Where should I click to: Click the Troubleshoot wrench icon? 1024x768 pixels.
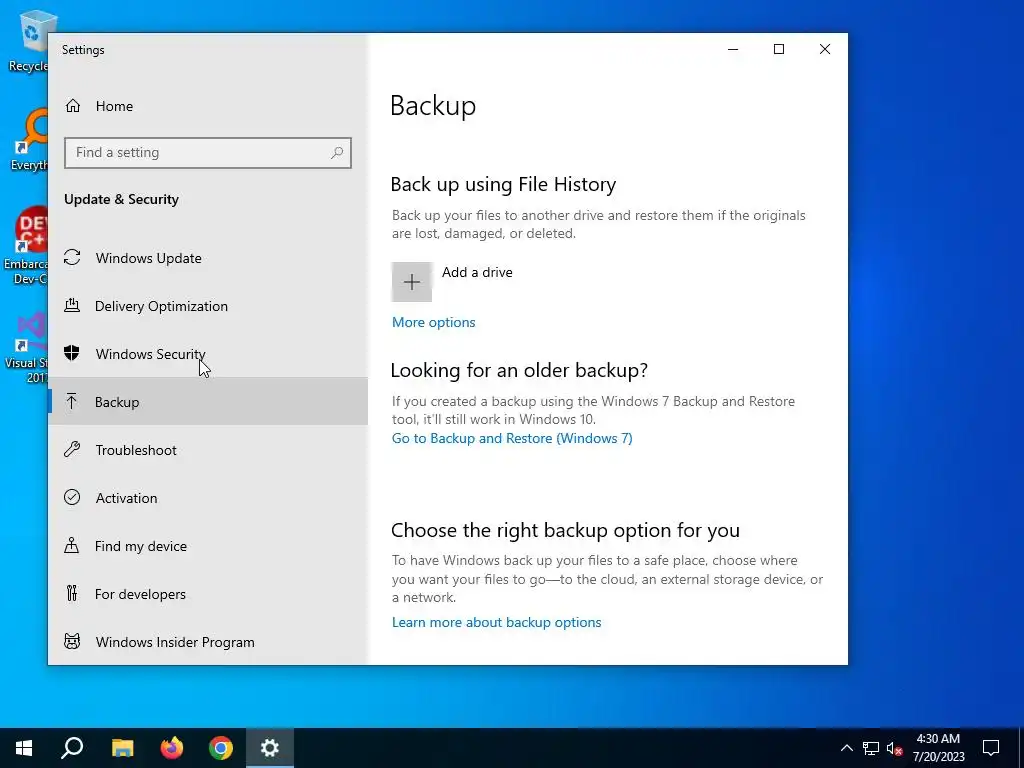[72, 449]
